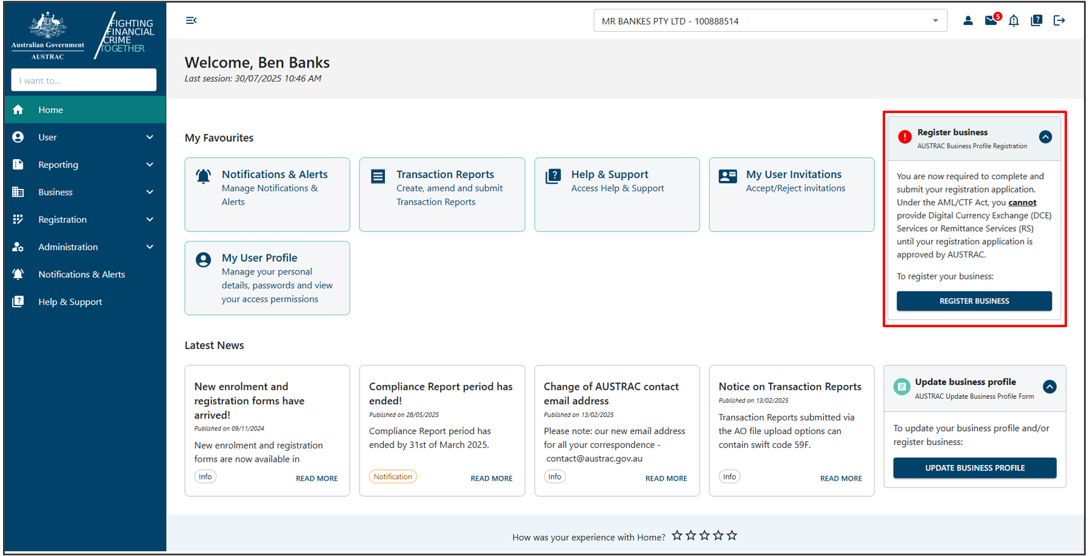This screenshot has height=556, width=1090.
Task: Click the Help & Support icon in sidebar
Action: (19, 302)
